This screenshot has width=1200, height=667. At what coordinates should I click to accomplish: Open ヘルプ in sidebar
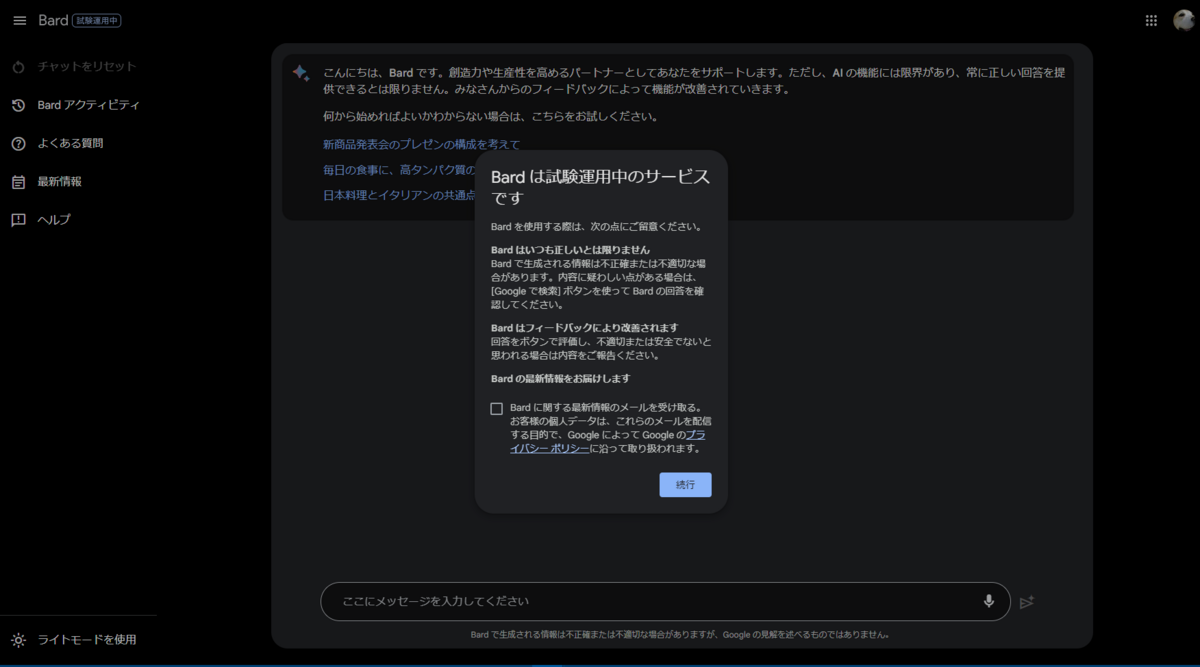(54, 220)
